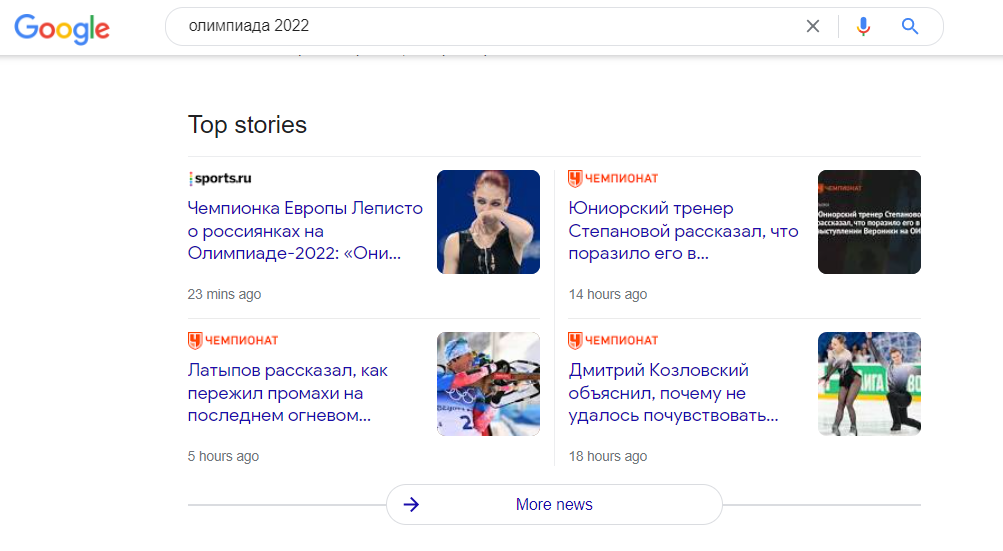Image resolution: width=1003 pixels, height=551 pixels.
Task: Open the Чемпионка Европы Леписто headline
Action: (x=305, y=231)
